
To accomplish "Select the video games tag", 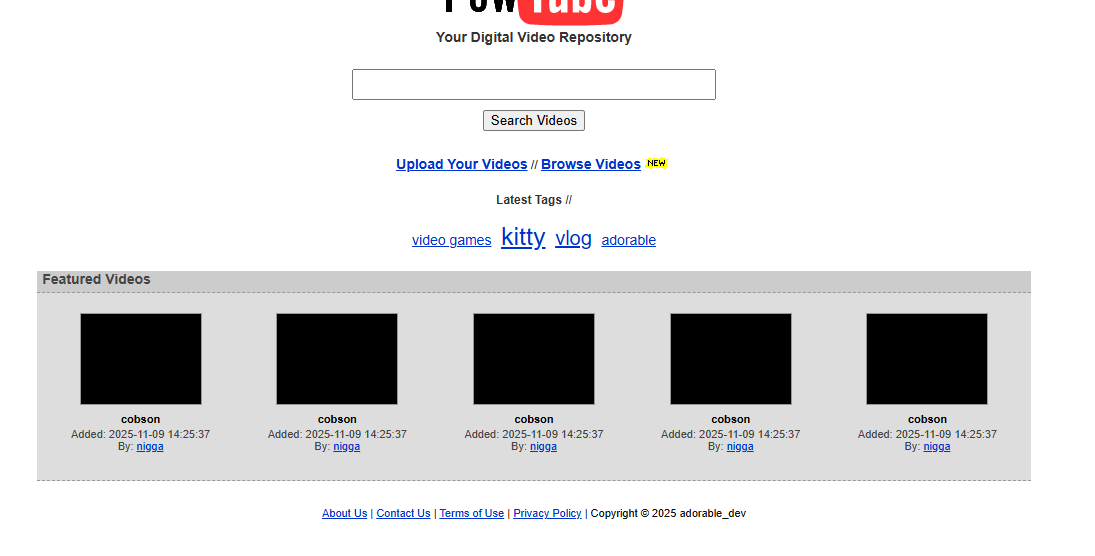I will coord(452,240).
